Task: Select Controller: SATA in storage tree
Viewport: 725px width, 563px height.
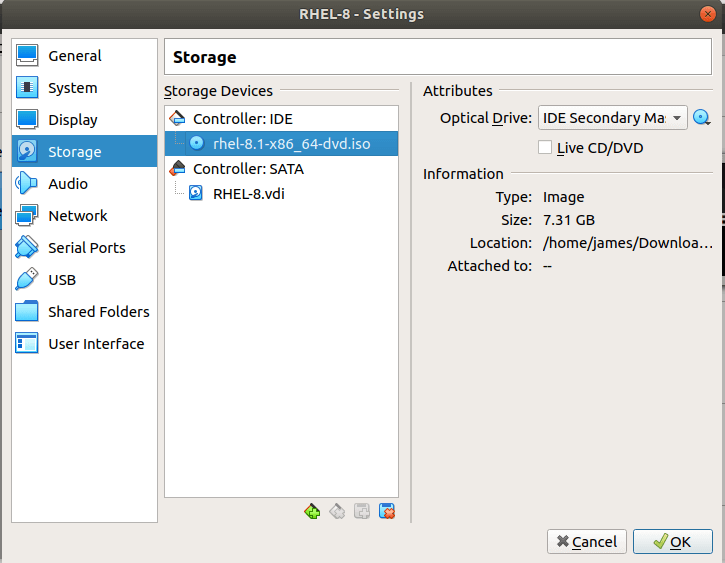Action: (248, 169)
